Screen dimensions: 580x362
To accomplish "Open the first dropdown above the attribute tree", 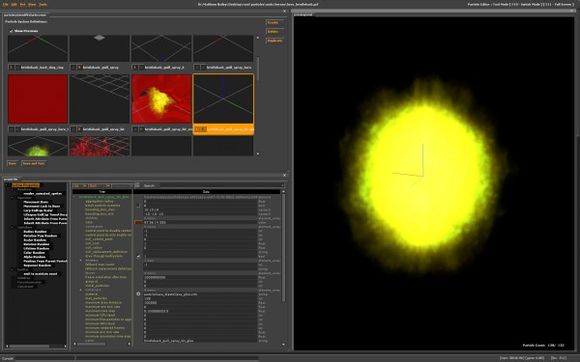I will pos(80,186).
